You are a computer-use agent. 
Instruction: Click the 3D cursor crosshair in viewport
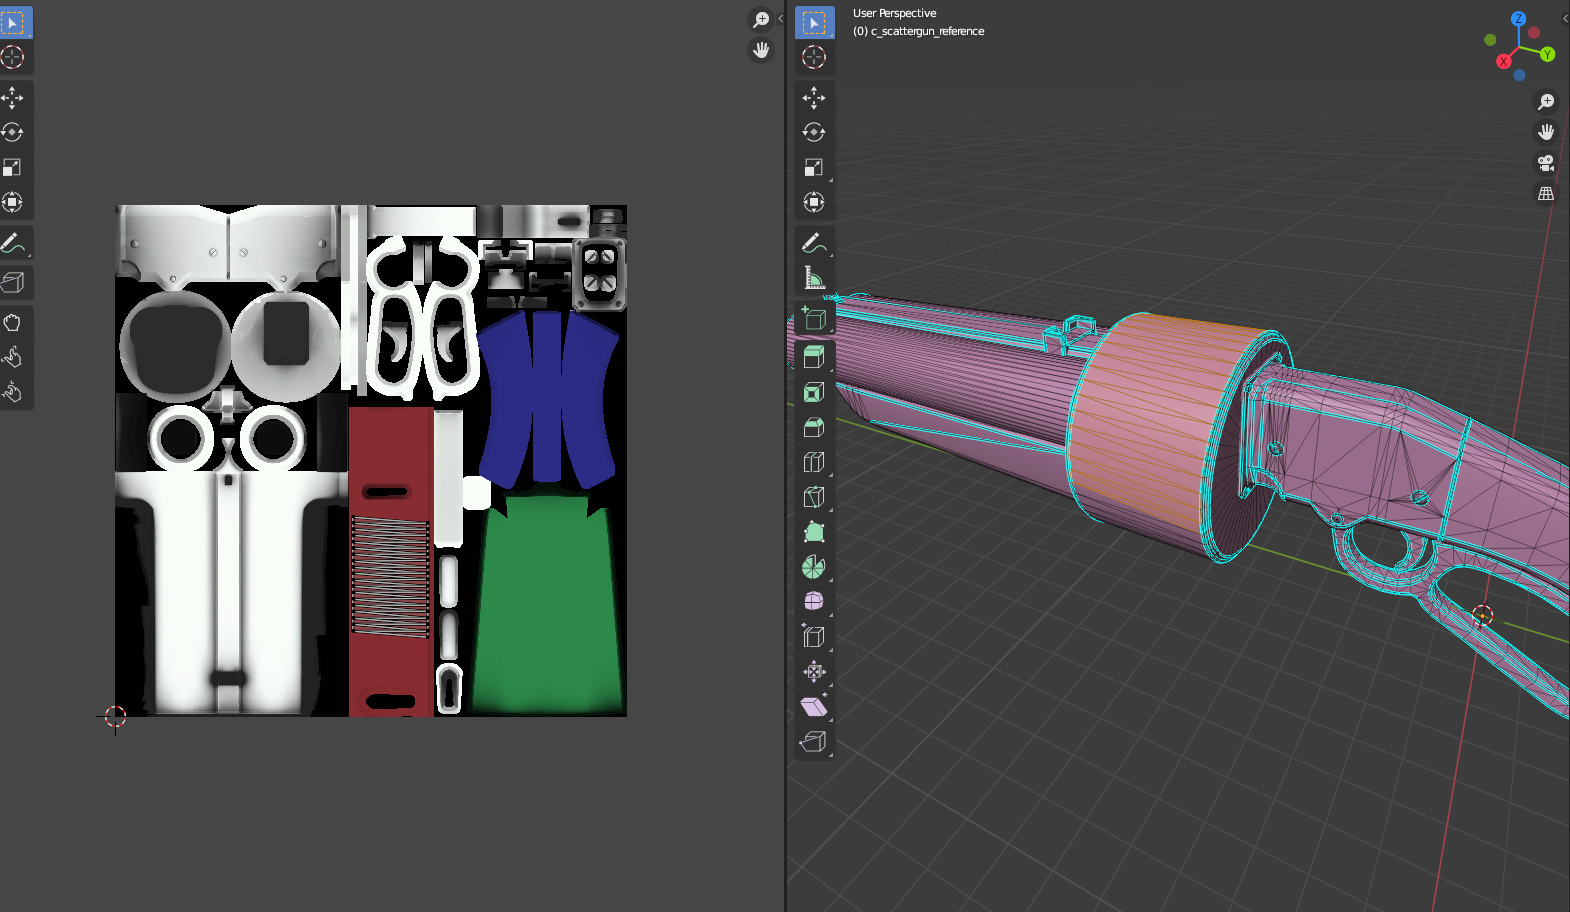point(1482,615)
